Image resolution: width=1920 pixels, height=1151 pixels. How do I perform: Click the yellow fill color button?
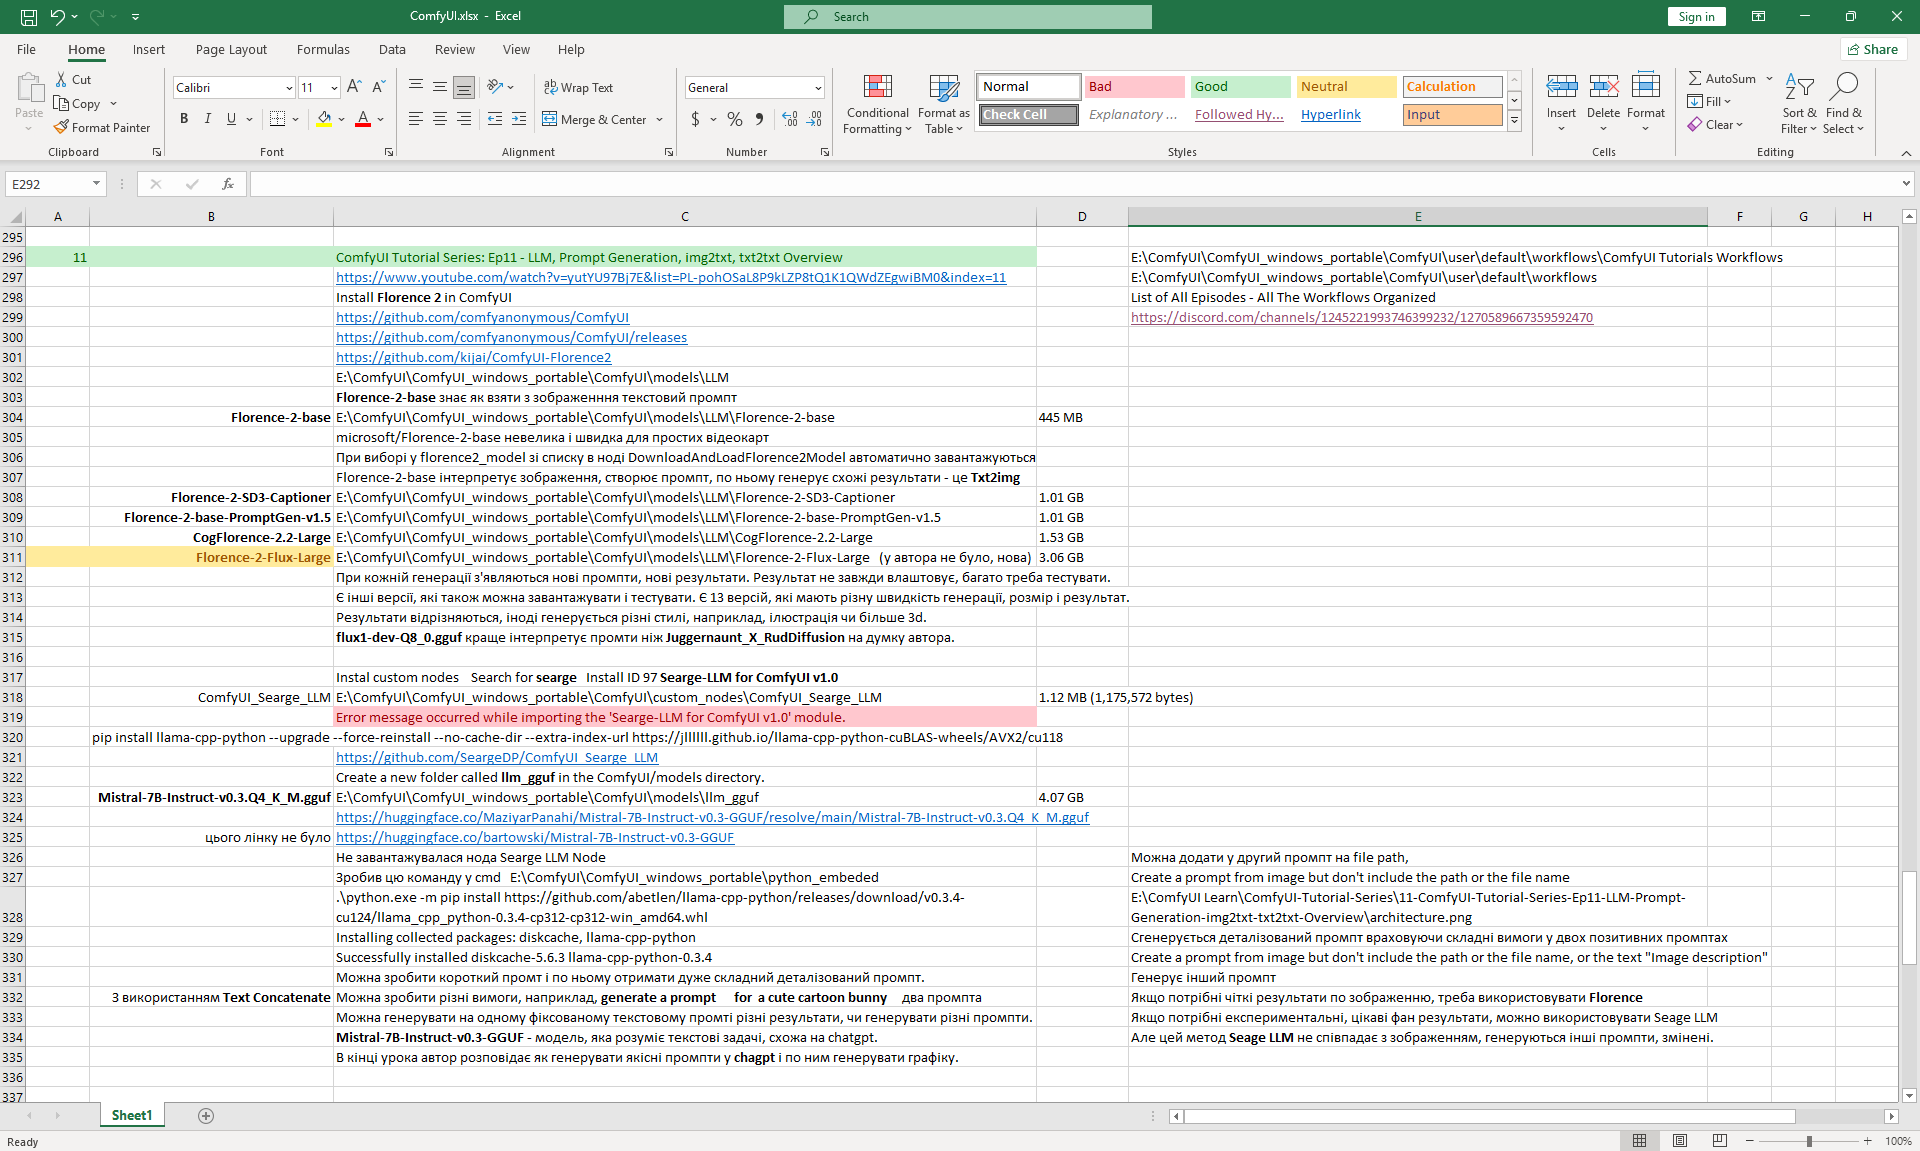[x=324, y=119]
